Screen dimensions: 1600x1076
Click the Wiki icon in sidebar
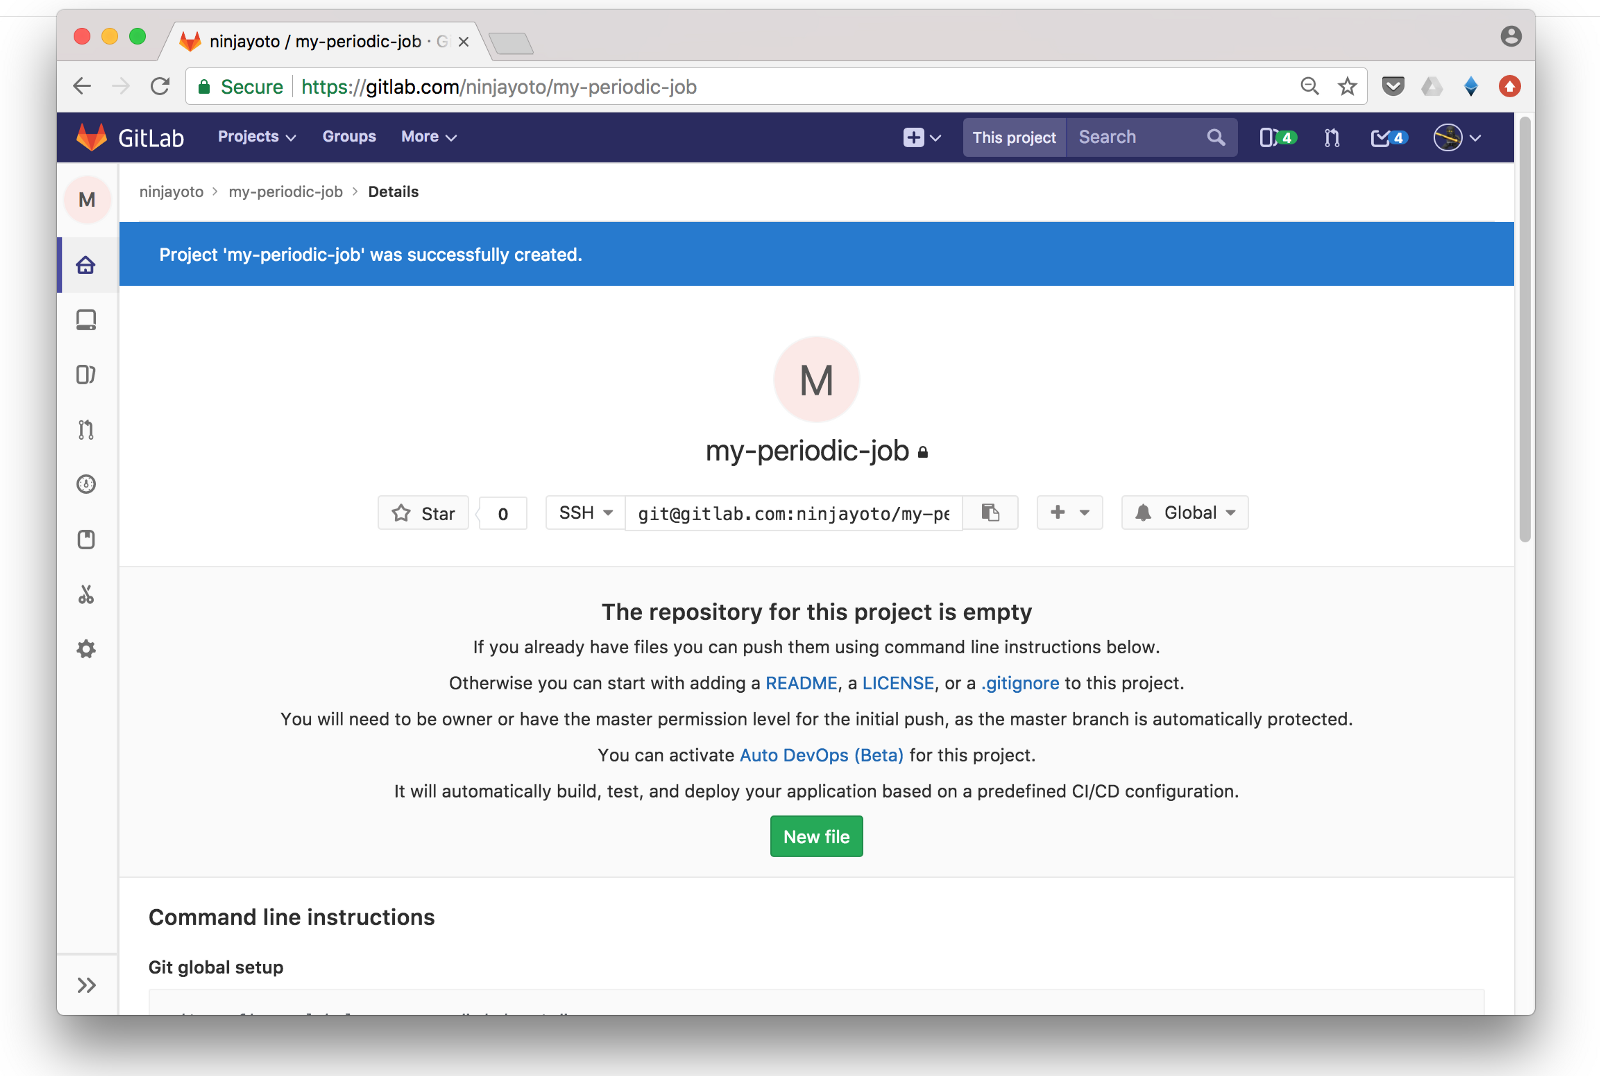point(86,540)
